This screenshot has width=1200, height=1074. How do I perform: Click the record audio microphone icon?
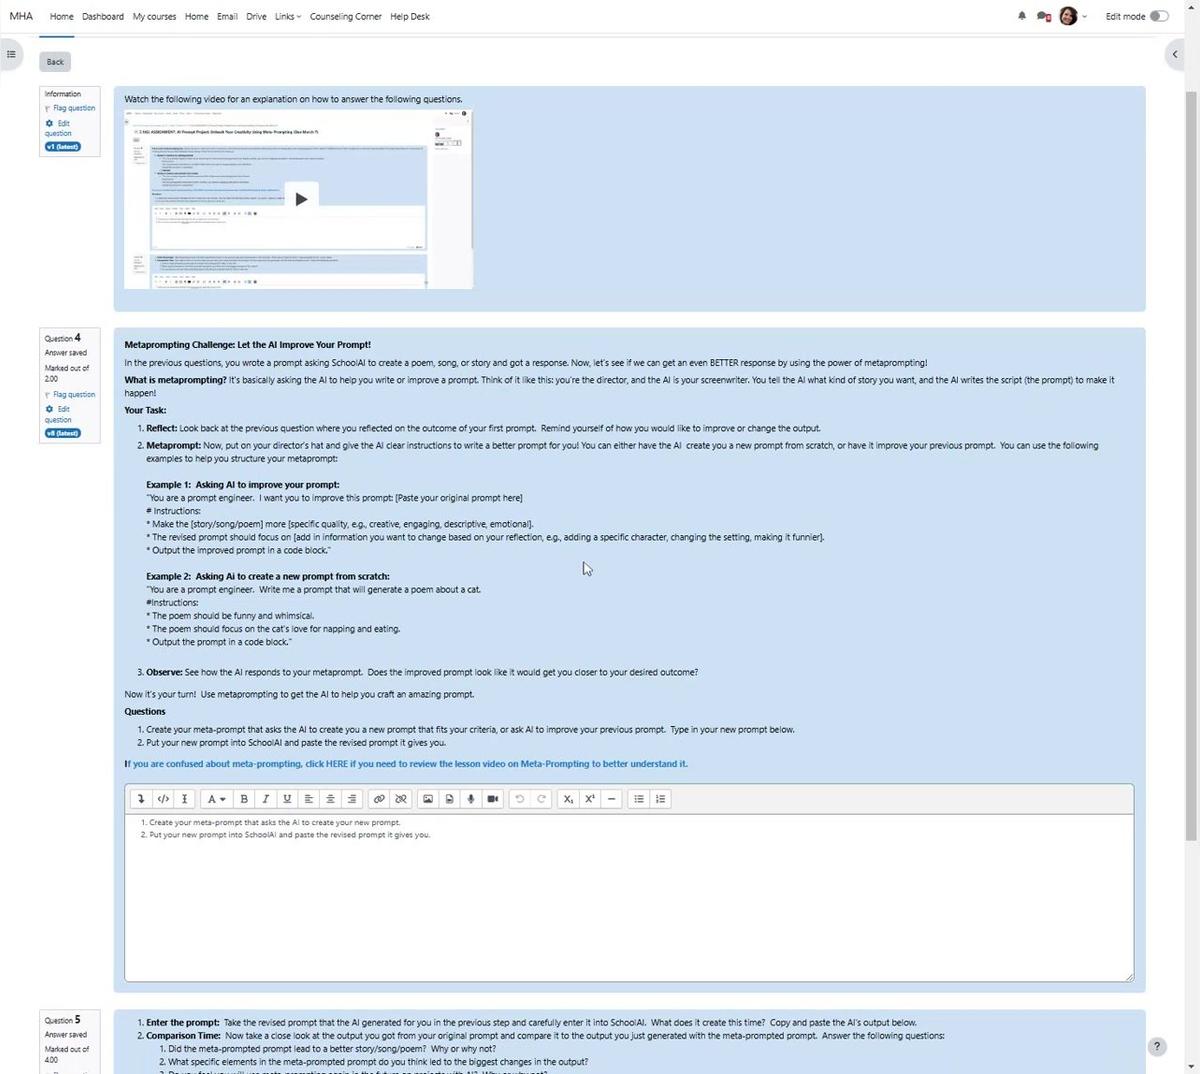click(470, 798)
